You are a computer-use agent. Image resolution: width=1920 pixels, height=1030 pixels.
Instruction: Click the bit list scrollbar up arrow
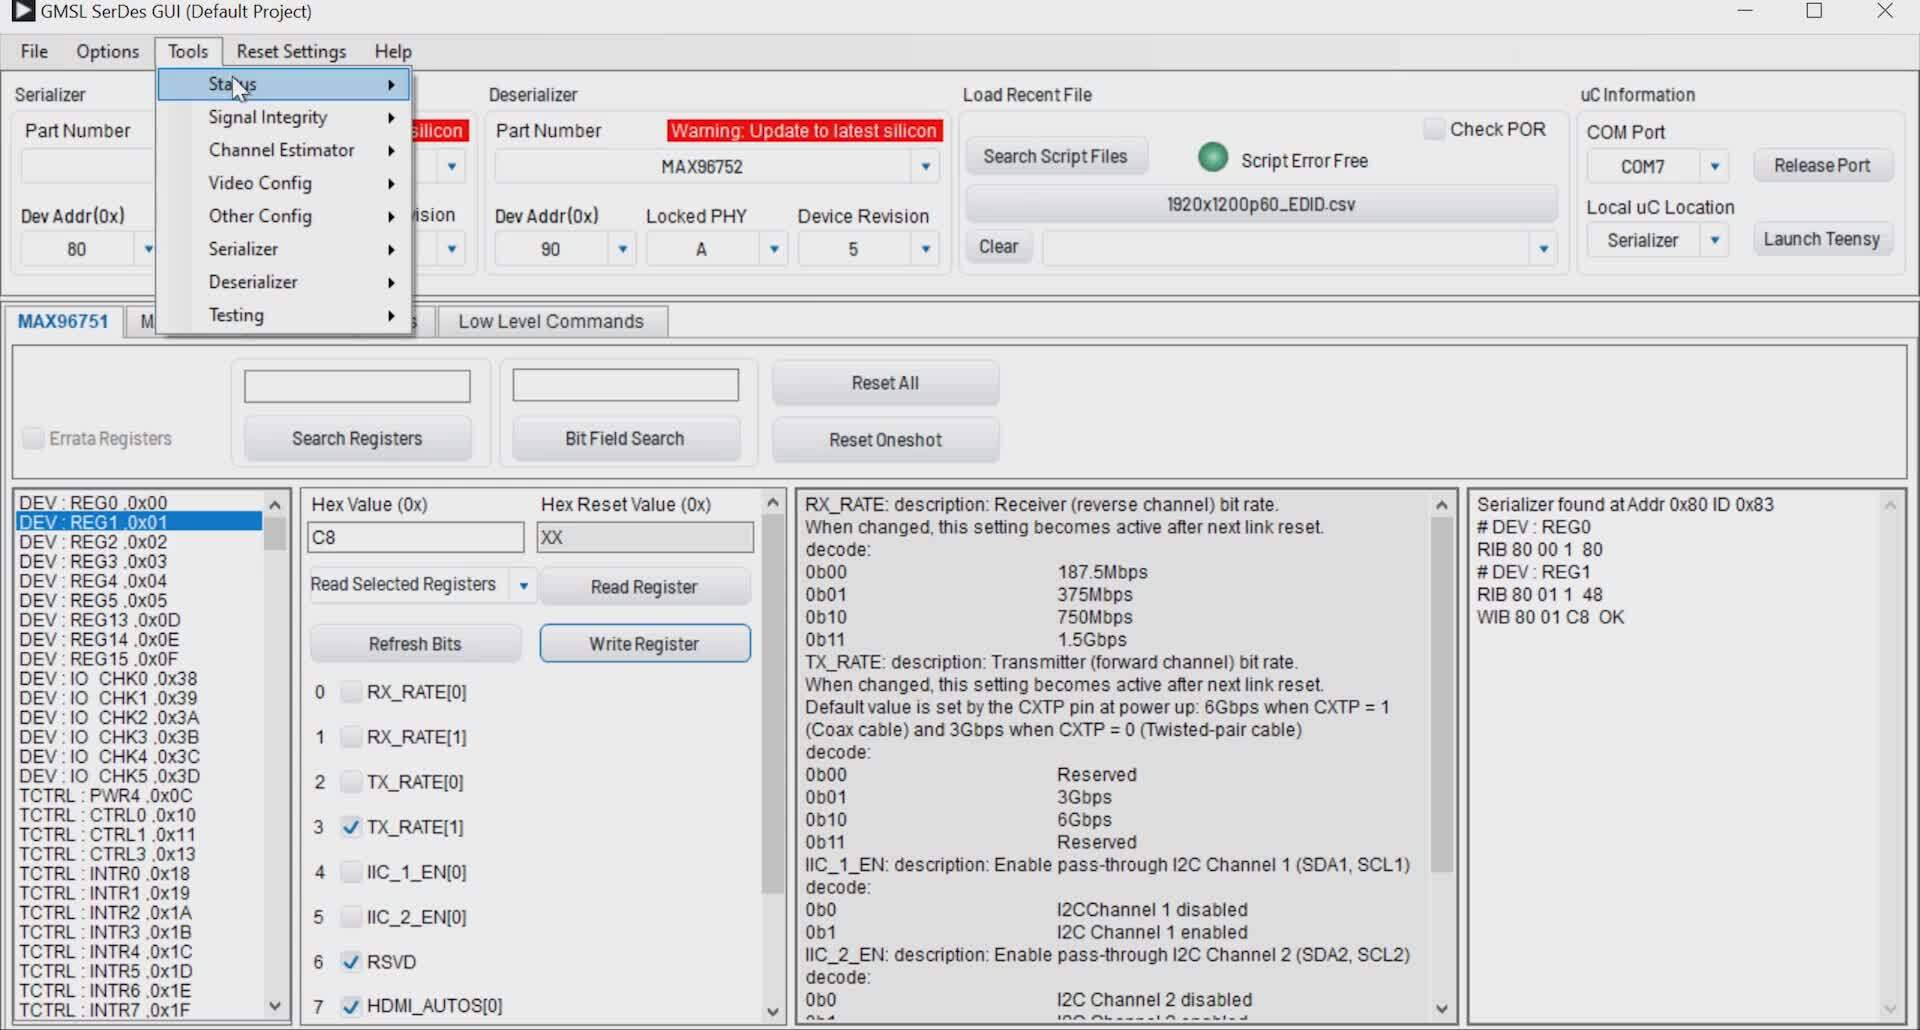pyautogui.click(x=772, y=502)
